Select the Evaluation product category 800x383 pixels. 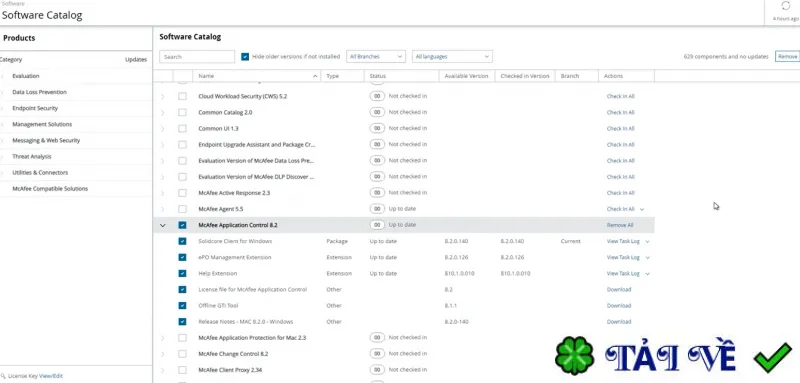[x=26, y=76]
